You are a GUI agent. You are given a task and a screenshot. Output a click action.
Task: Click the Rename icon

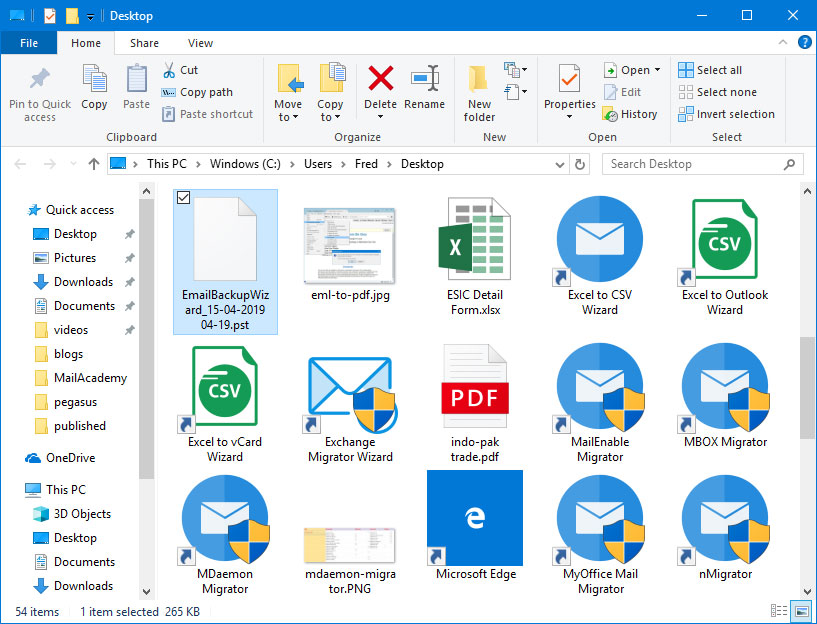(x=425, y=78)
